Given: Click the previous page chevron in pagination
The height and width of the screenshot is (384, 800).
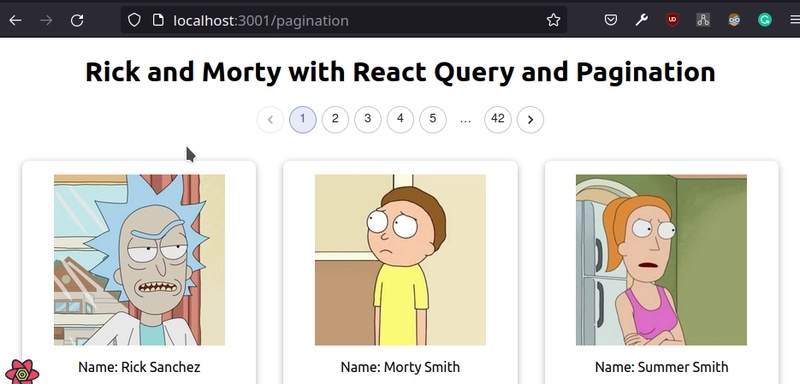Looking at the screenshot, I should 270,120.
